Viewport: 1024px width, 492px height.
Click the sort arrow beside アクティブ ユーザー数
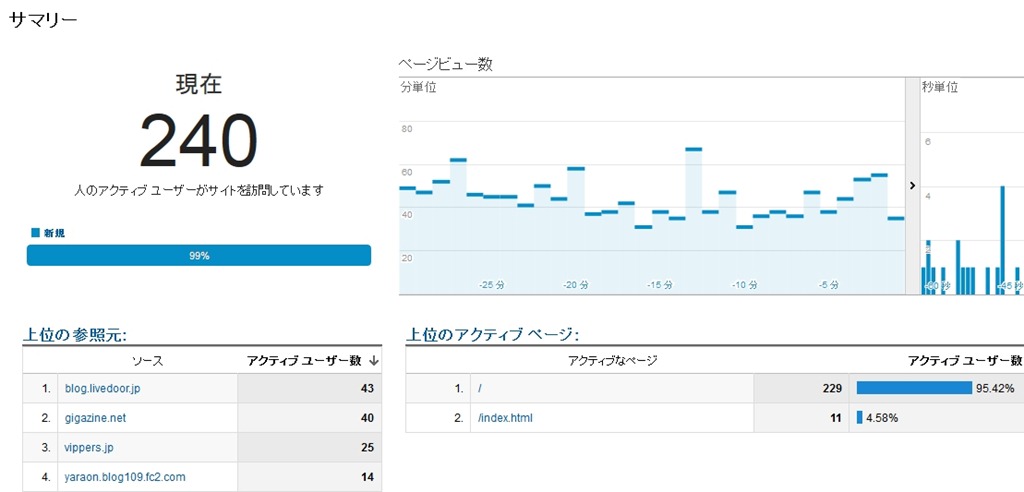pos(373,360)
